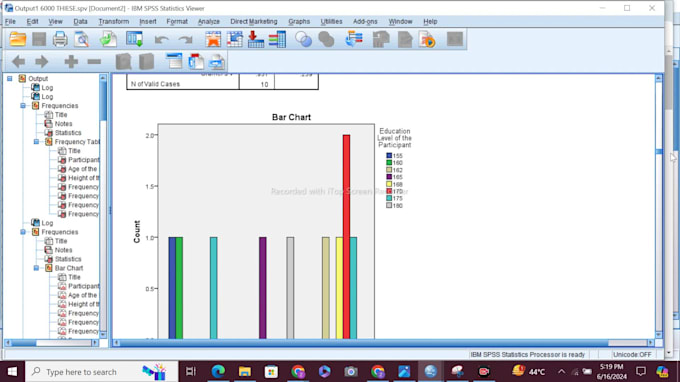Click Insert Title toolbar icon

(196, 62)
